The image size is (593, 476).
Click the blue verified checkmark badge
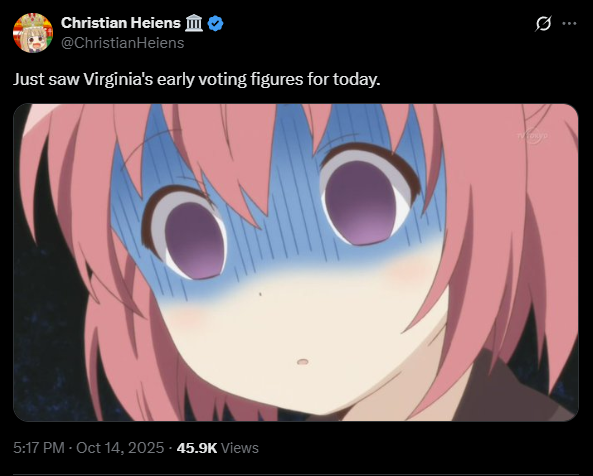point(216,23)
